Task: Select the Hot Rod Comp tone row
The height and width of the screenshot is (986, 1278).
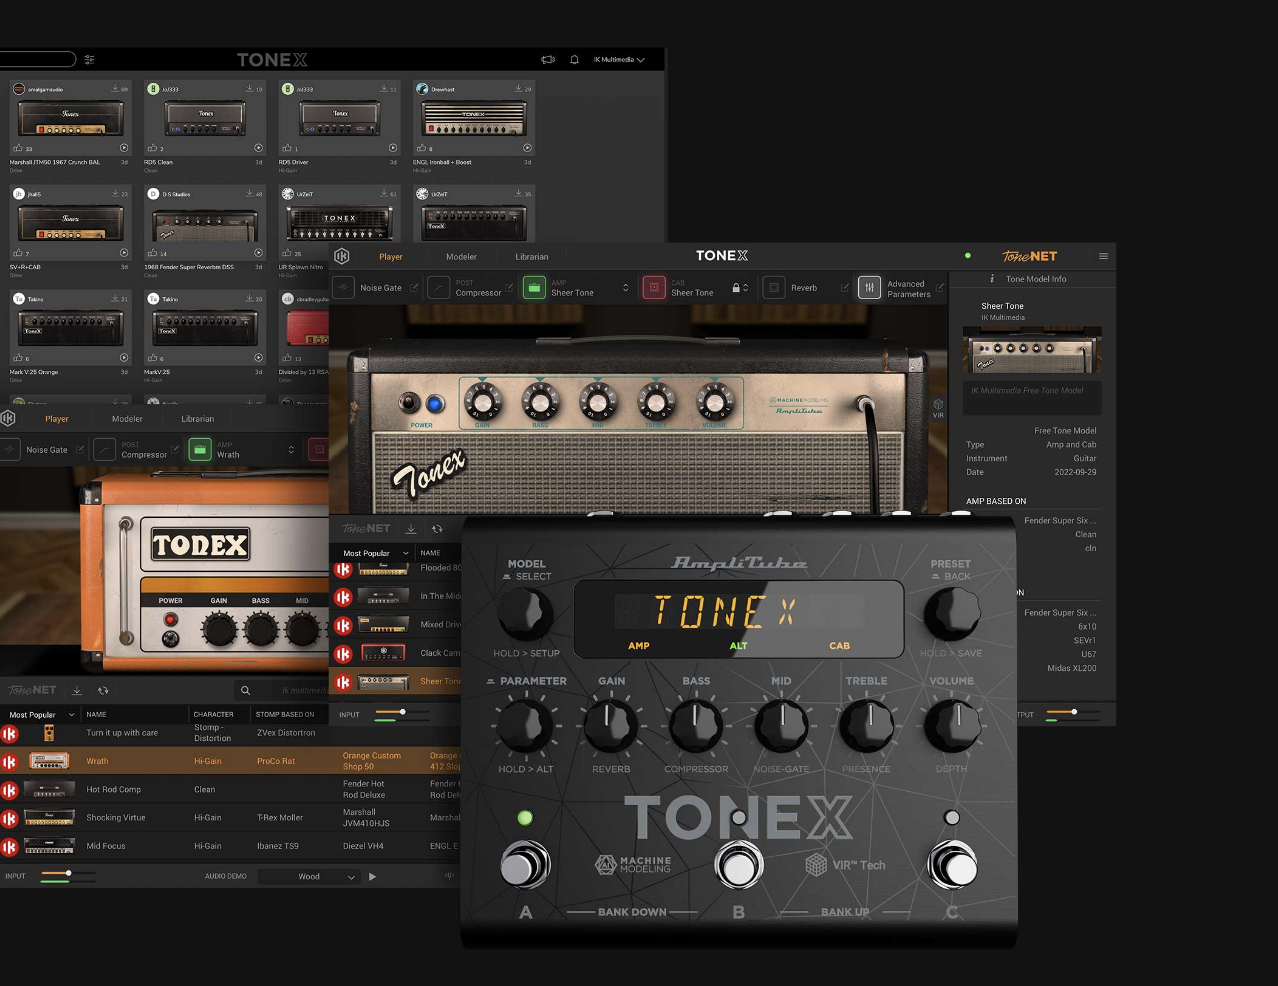Action: [113, 790]
